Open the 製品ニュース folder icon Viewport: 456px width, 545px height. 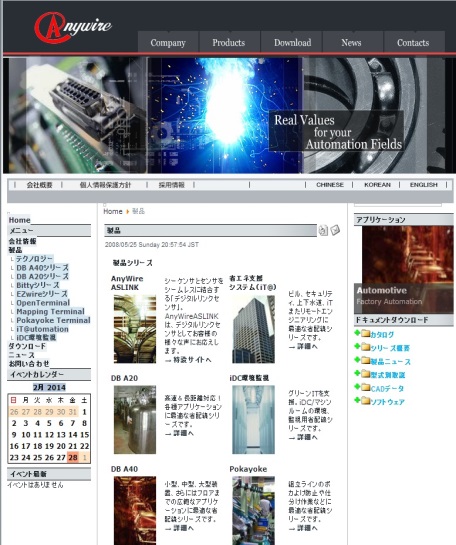pyautogui.click(x=365, y=360)
